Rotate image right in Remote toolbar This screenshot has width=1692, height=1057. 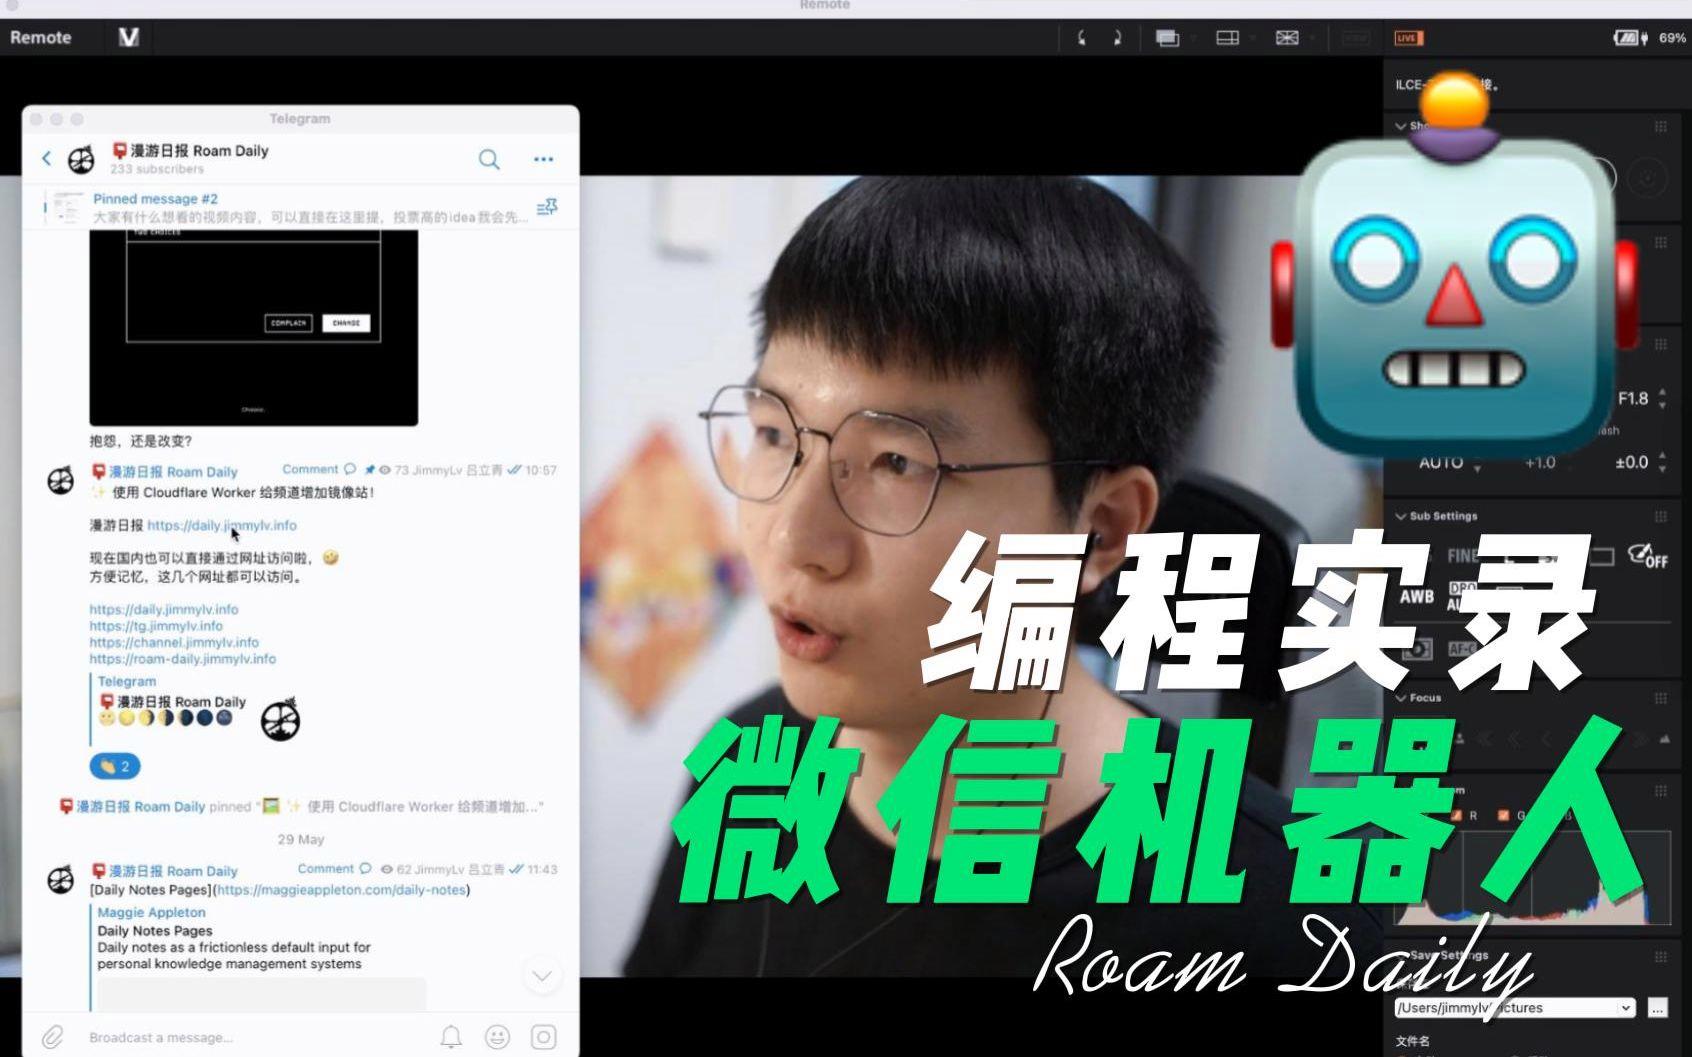pyautogui.click(x=1117, y=38)
